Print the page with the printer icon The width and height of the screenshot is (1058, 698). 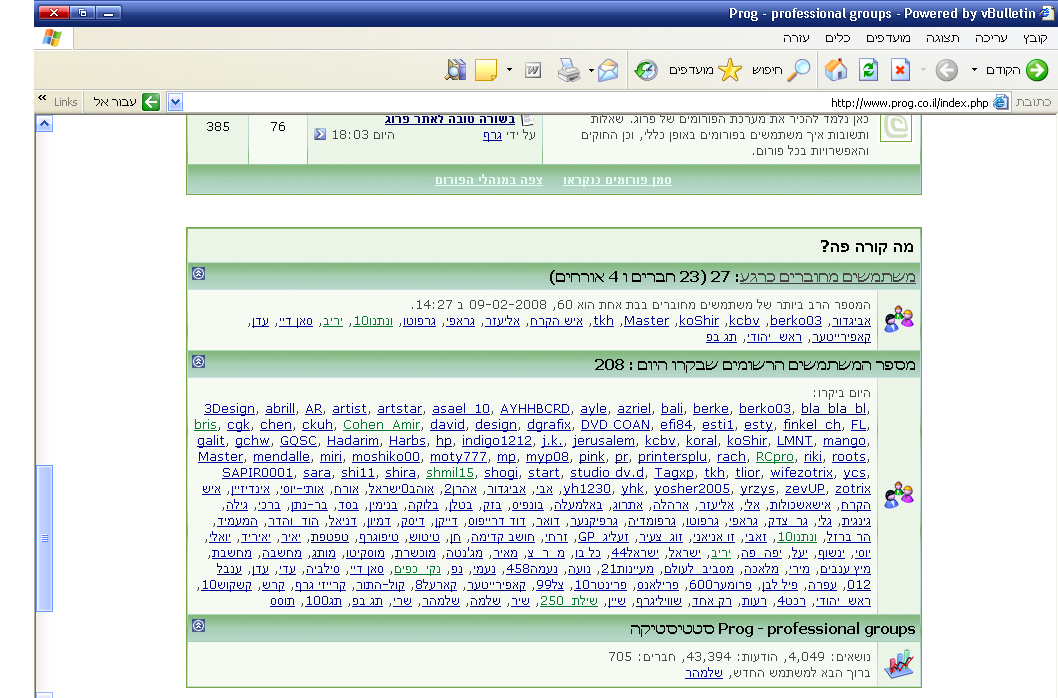569,70
